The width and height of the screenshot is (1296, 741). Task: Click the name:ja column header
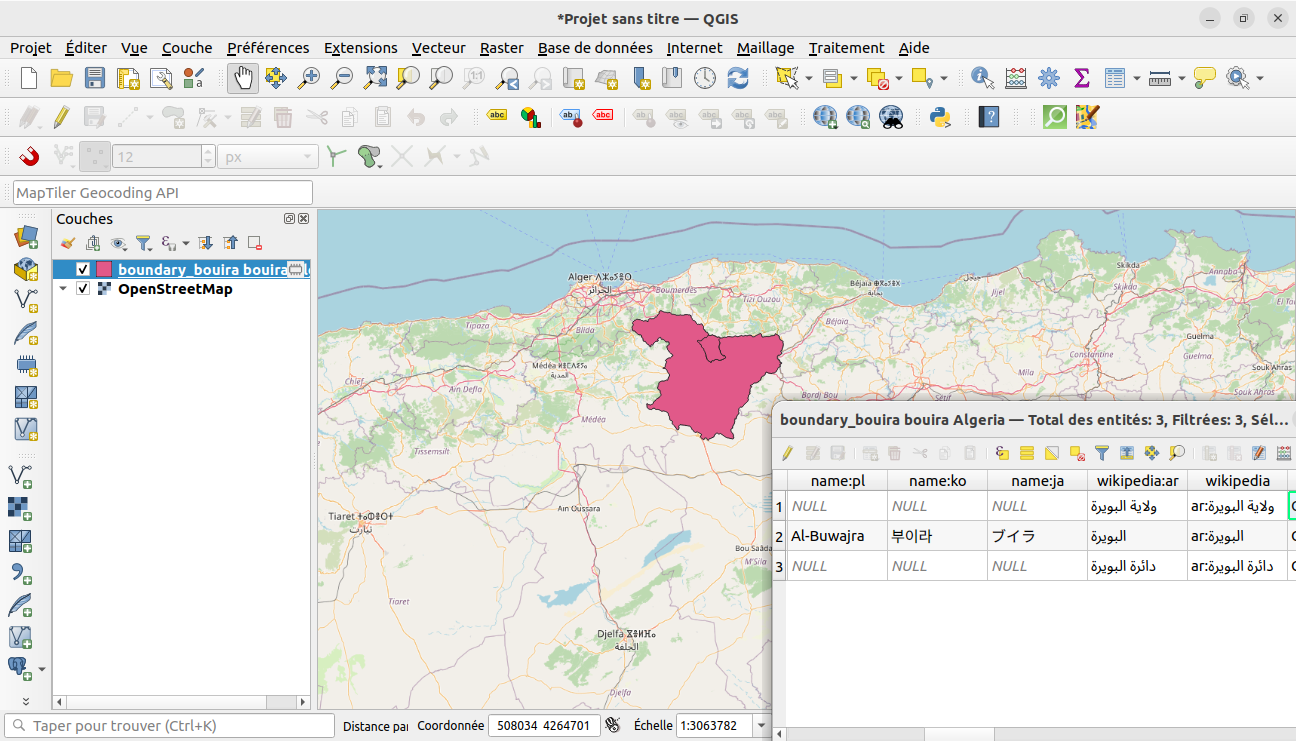1037,481
